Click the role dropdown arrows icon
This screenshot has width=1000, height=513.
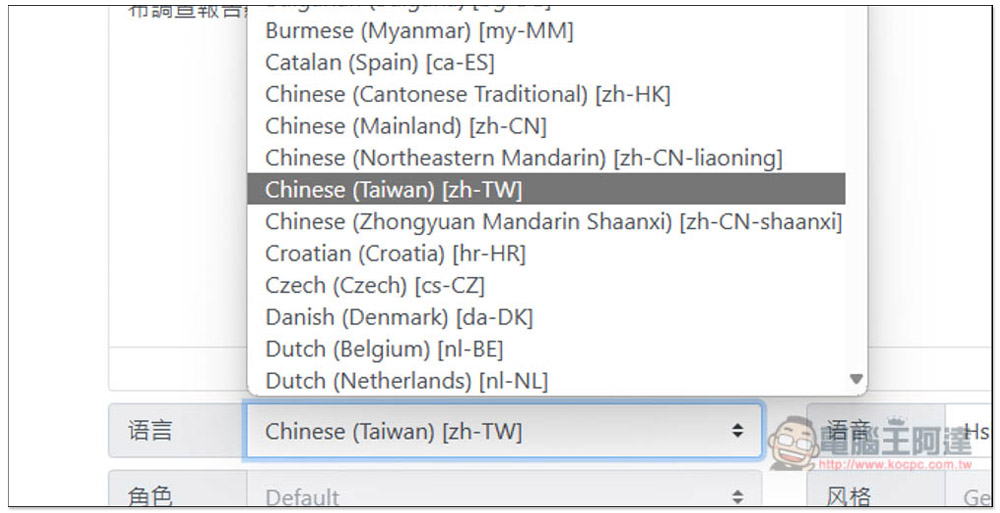737,497
